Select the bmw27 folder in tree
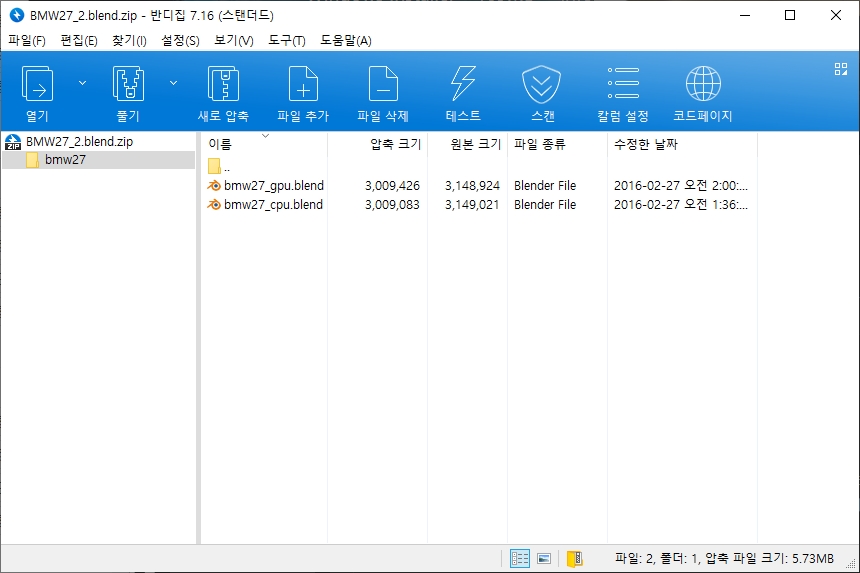 coord(65,160)
